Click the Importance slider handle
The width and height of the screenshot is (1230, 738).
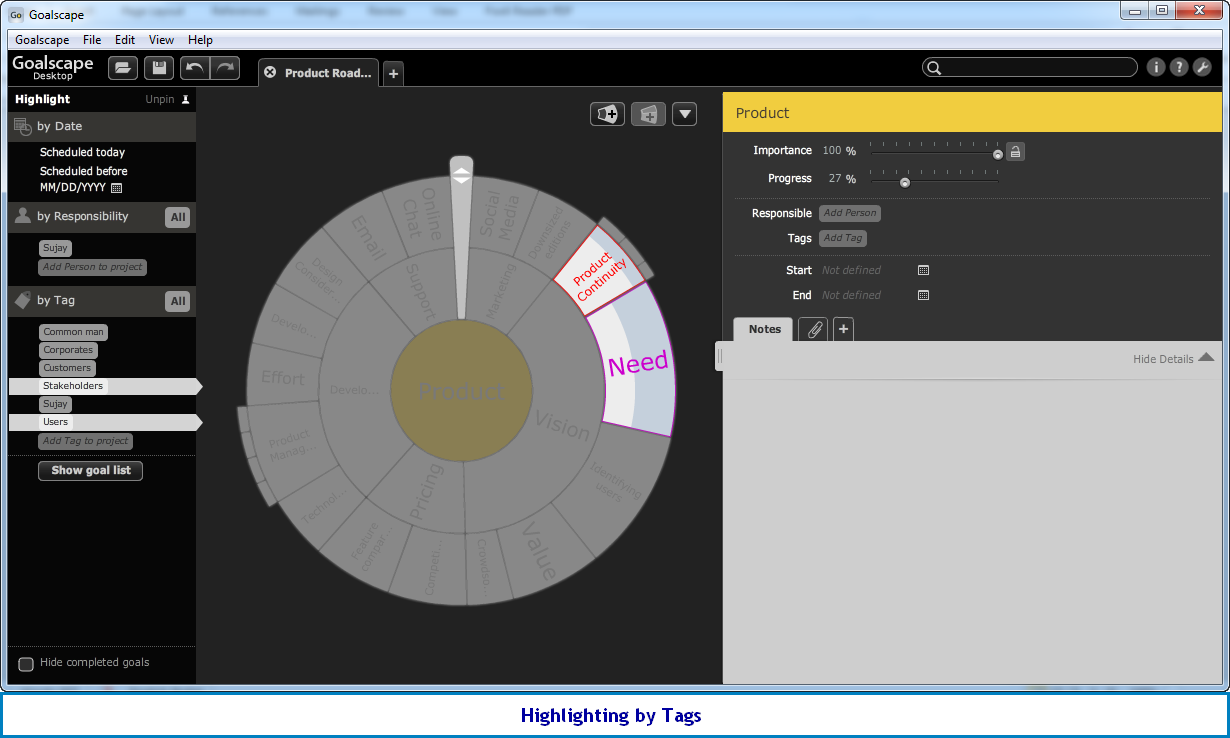(997, 155)
